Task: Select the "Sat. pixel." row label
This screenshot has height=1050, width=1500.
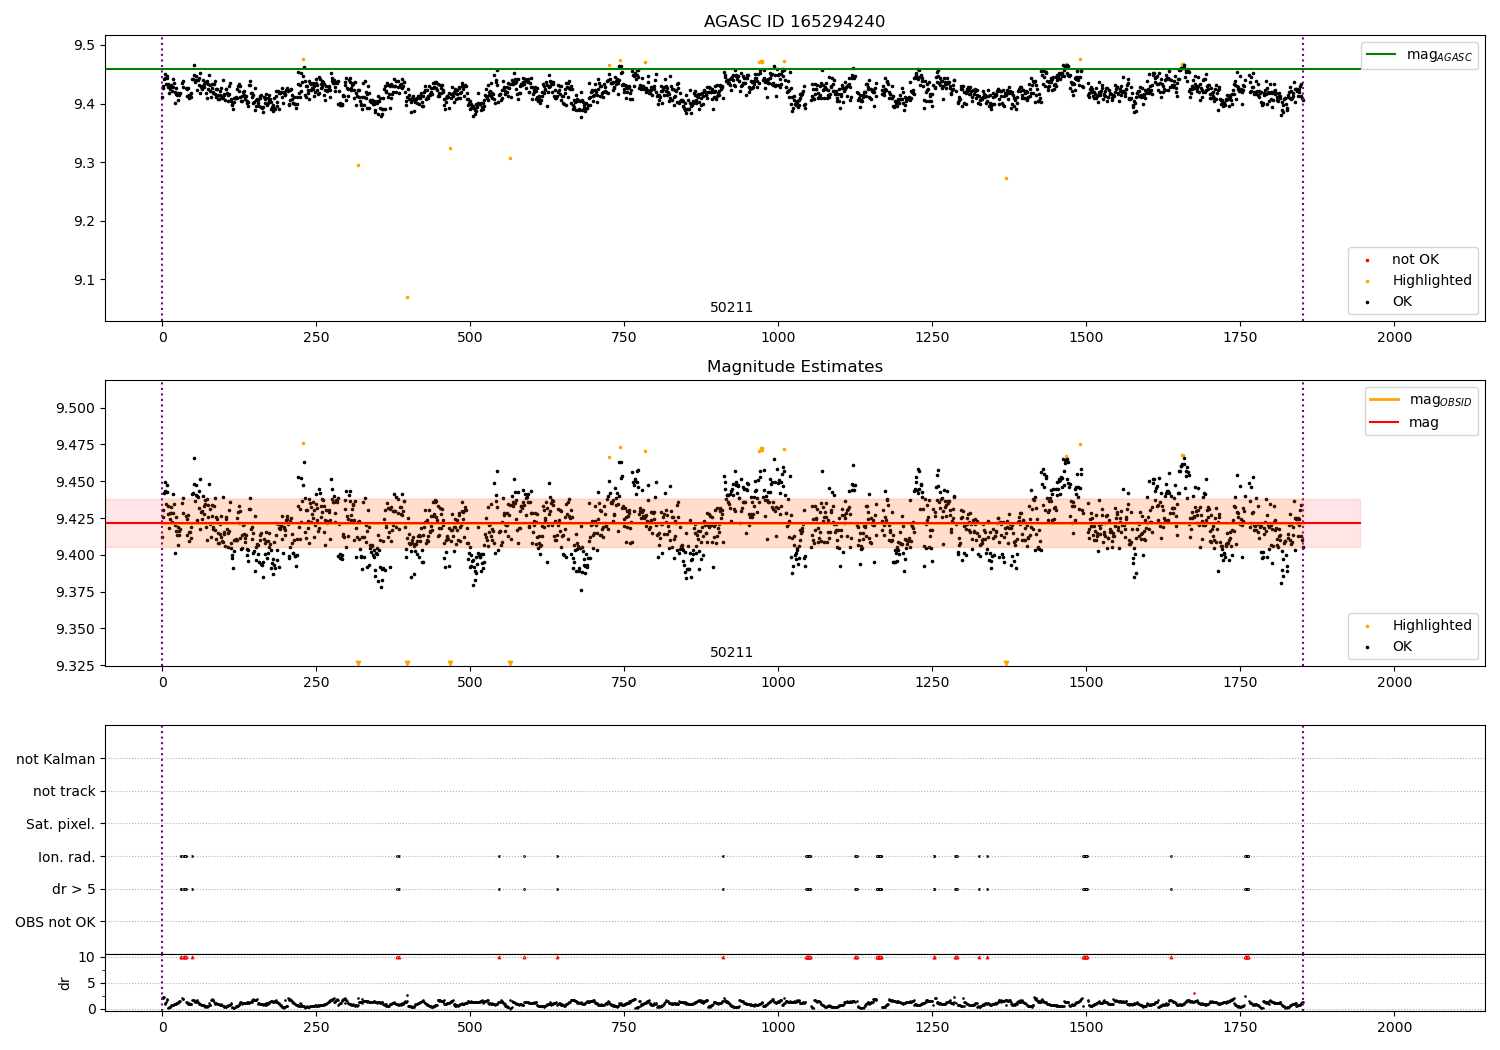Action: (61, 824)
